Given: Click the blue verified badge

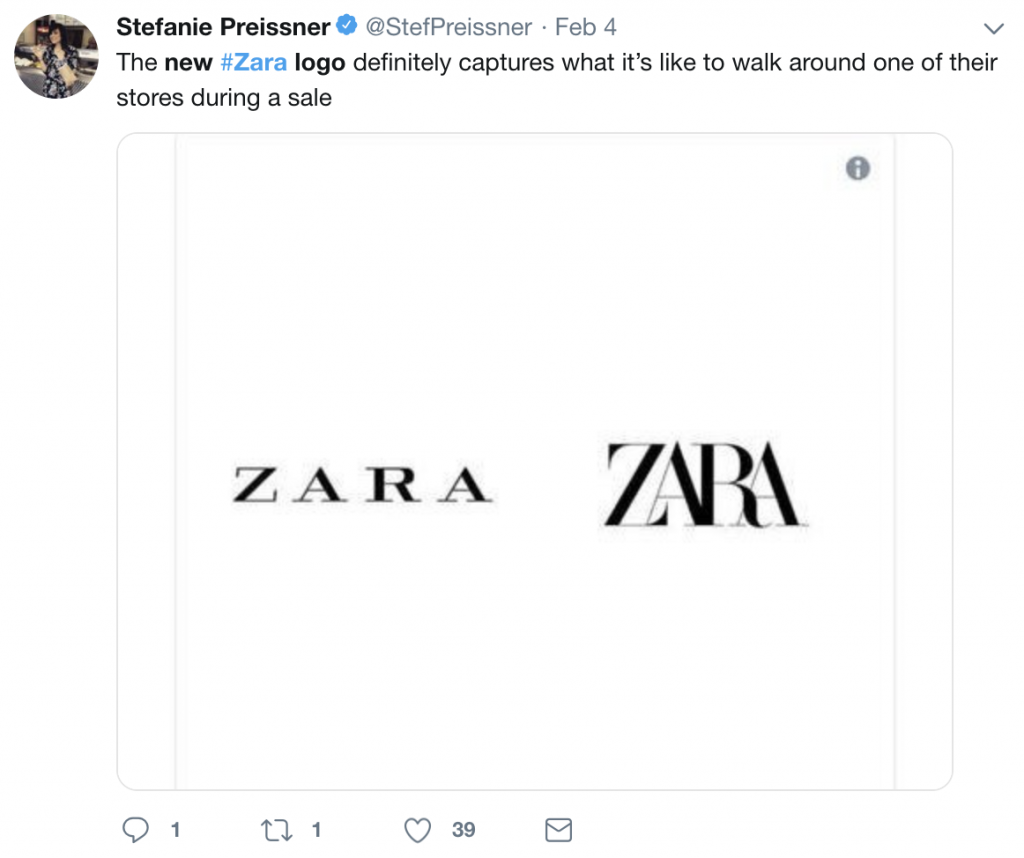Looking at the screenshot, I should tap(347, 26).
